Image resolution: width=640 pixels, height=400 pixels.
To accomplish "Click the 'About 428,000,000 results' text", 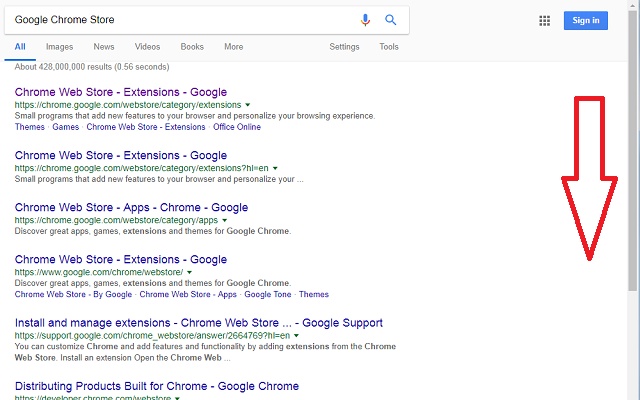I will pyautogui.click(x=92, y=67).
